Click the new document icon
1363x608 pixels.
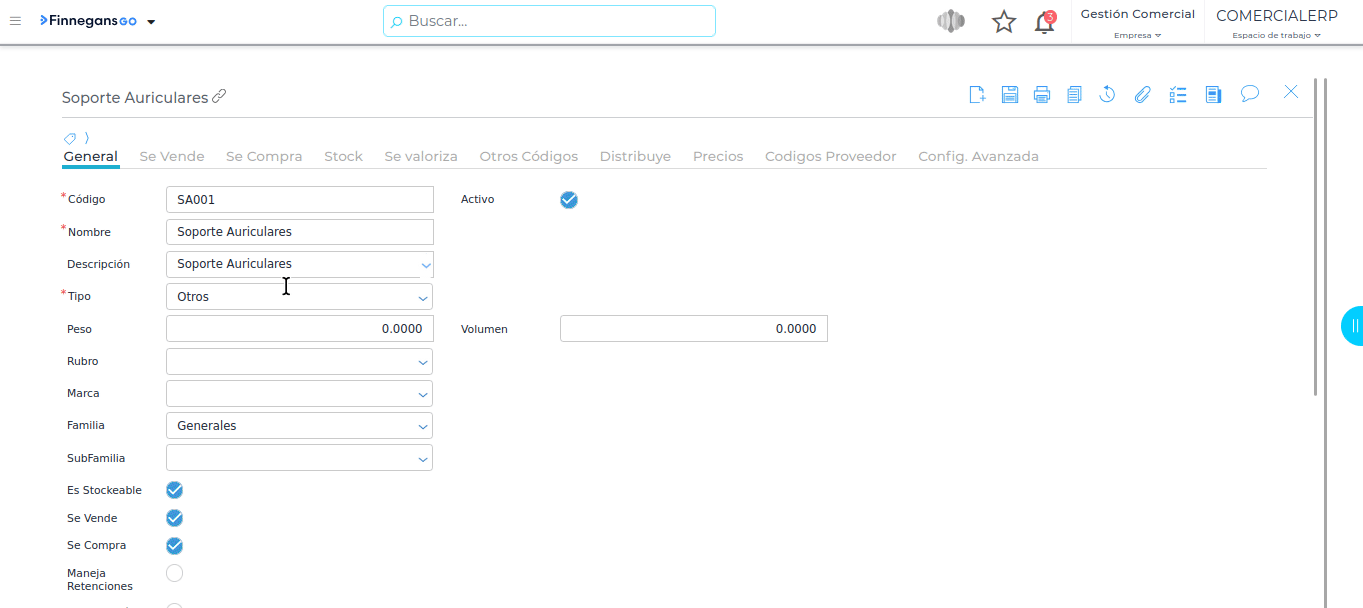point(977,95)
